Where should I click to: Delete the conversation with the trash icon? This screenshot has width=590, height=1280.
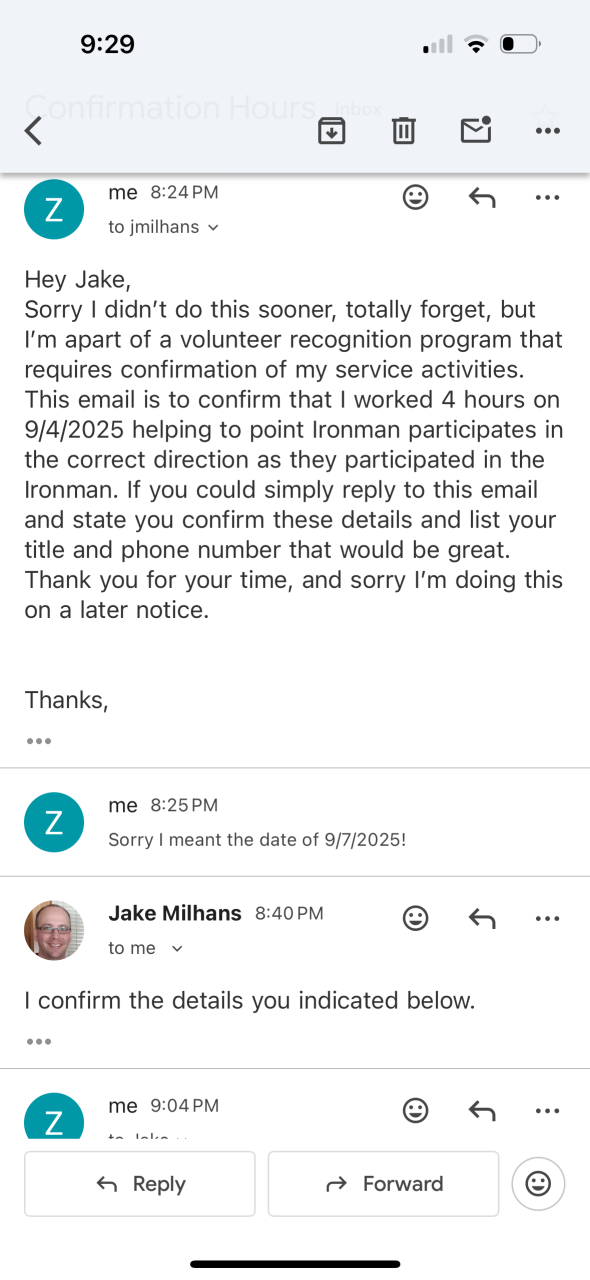[403, 130]
